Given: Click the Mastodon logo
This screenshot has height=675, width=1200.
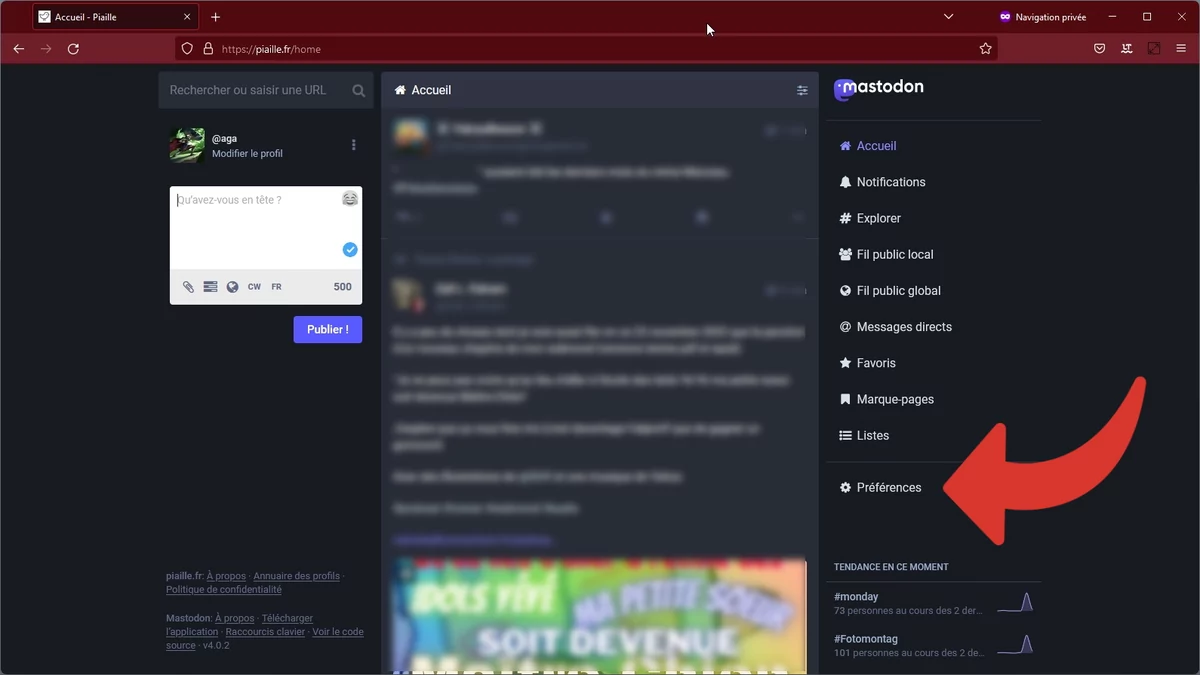Looking at the screenshot, I should [879, 89].
